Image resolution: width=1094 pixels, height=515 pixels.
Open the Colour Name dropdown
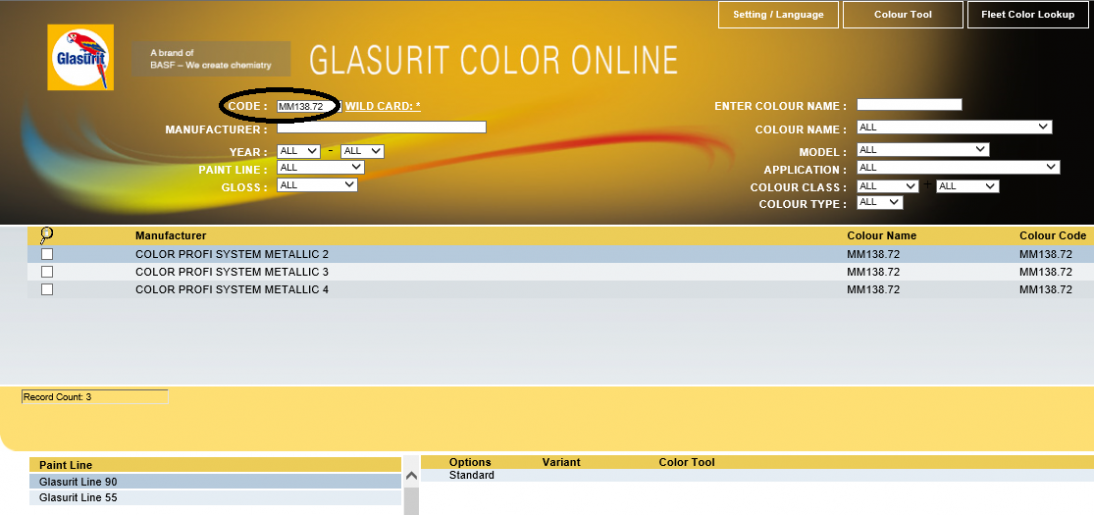[954, 127]
